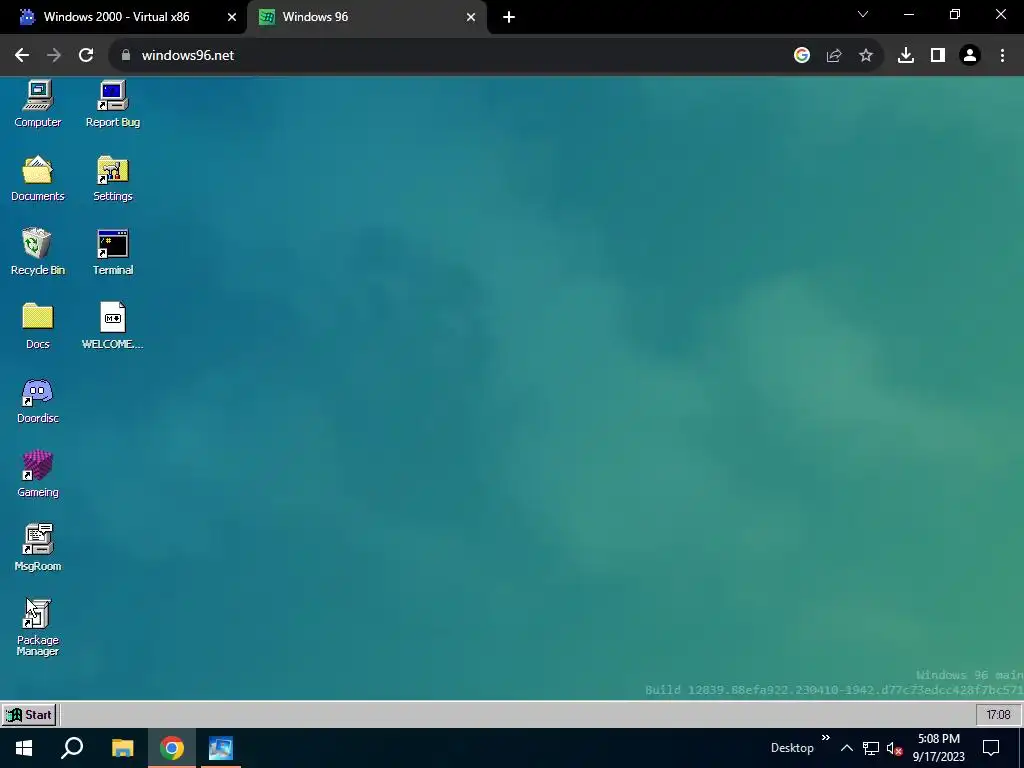This screenshot has height=768, width=1024.
Task: Share this page icon
Action: (834, 56)
